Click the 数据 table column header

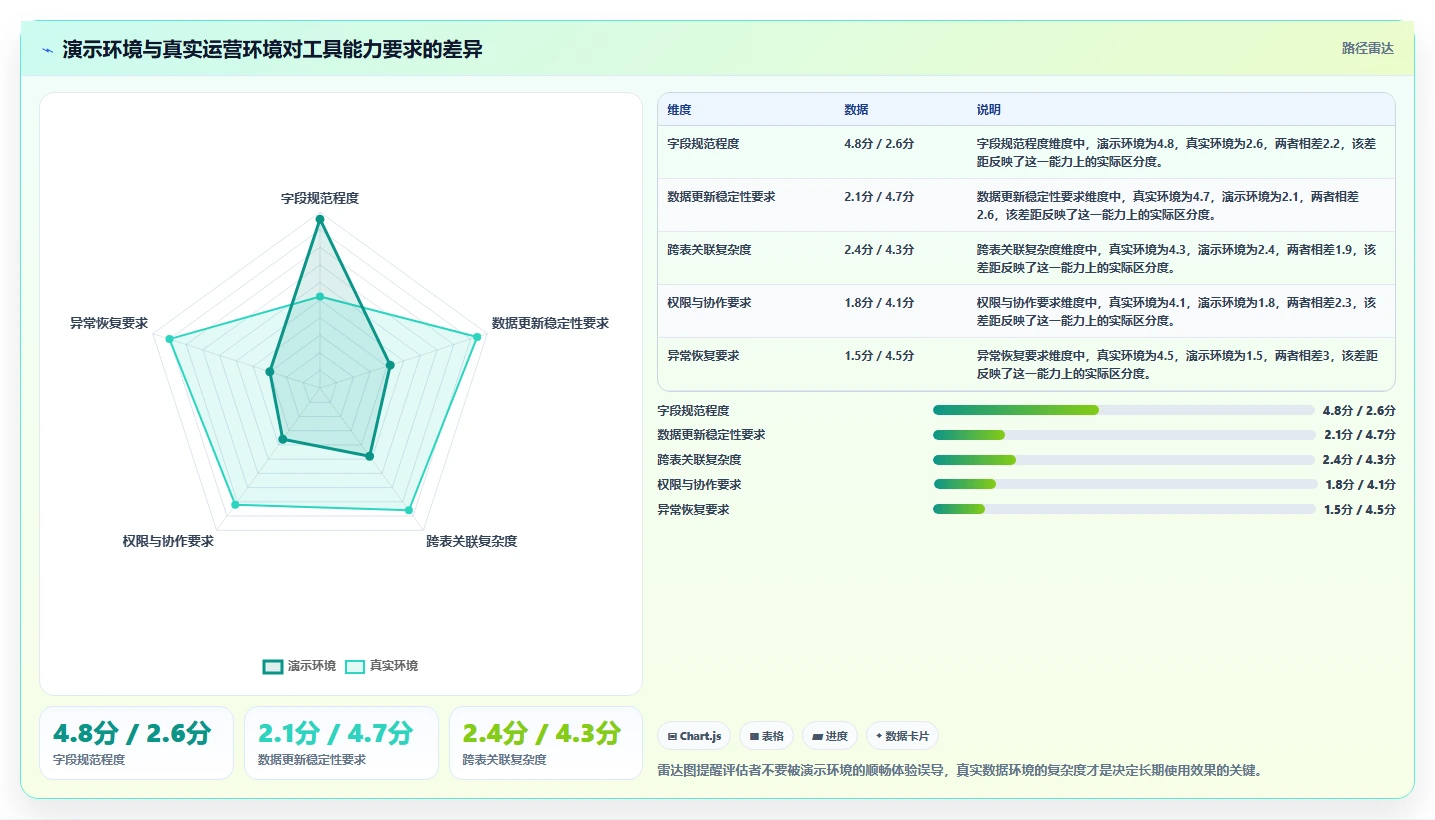[x=856, y=110]
